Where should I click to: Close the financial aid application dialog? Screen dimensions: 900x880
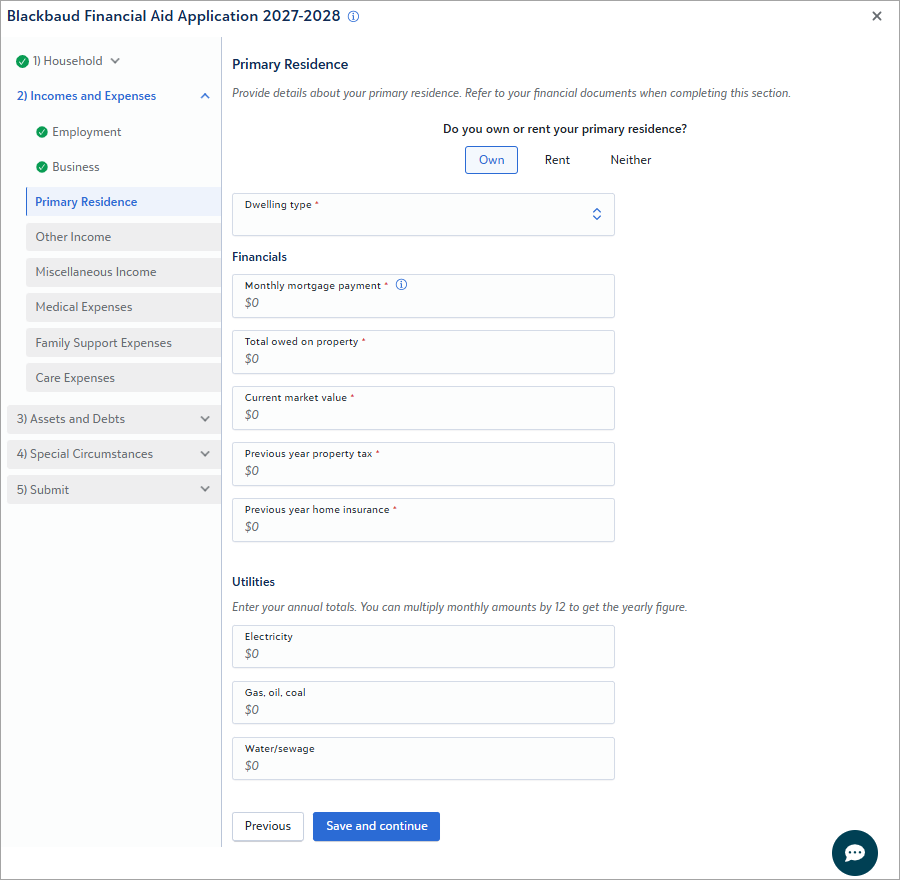tap(876, 16)
